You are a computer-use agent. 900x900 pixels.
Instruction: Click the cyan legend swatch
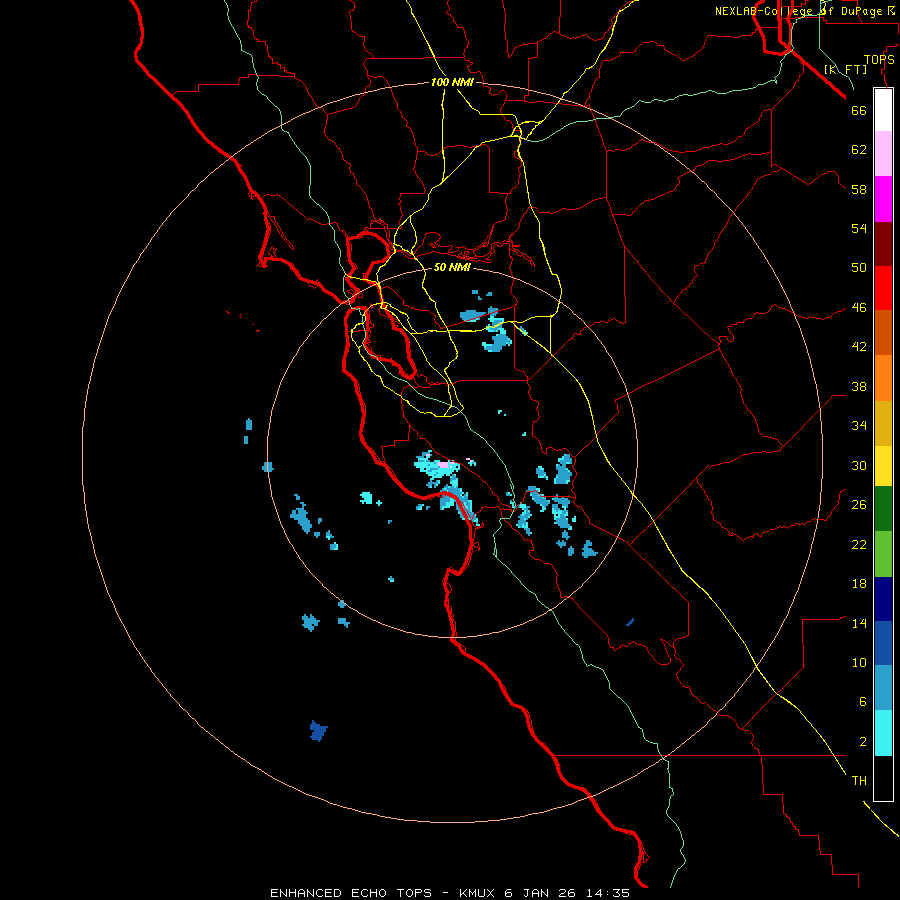tap(883, 733)
